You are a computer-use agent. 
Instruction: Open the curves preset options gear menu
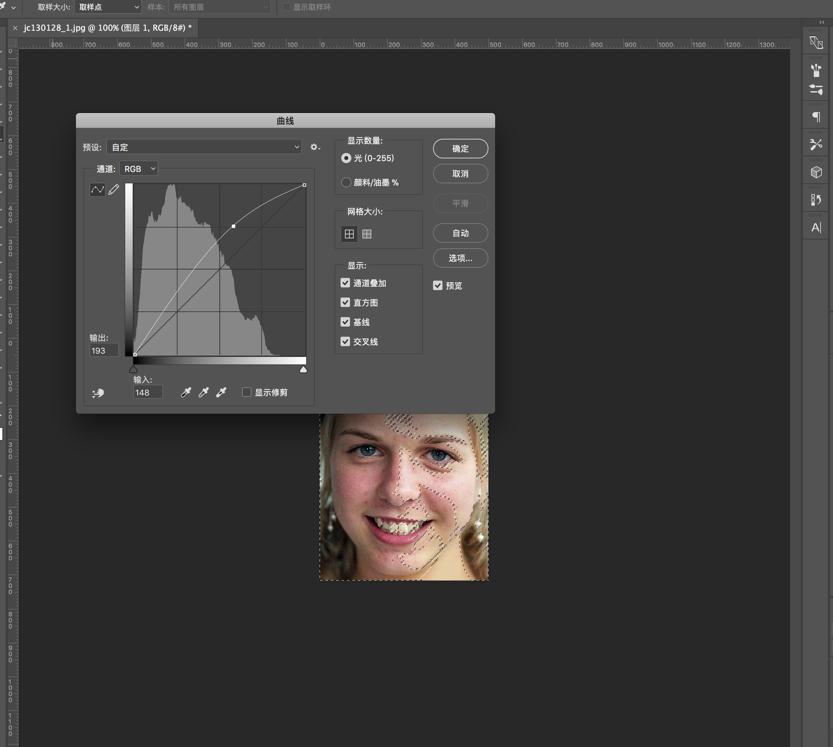click(x=314, y=146)
